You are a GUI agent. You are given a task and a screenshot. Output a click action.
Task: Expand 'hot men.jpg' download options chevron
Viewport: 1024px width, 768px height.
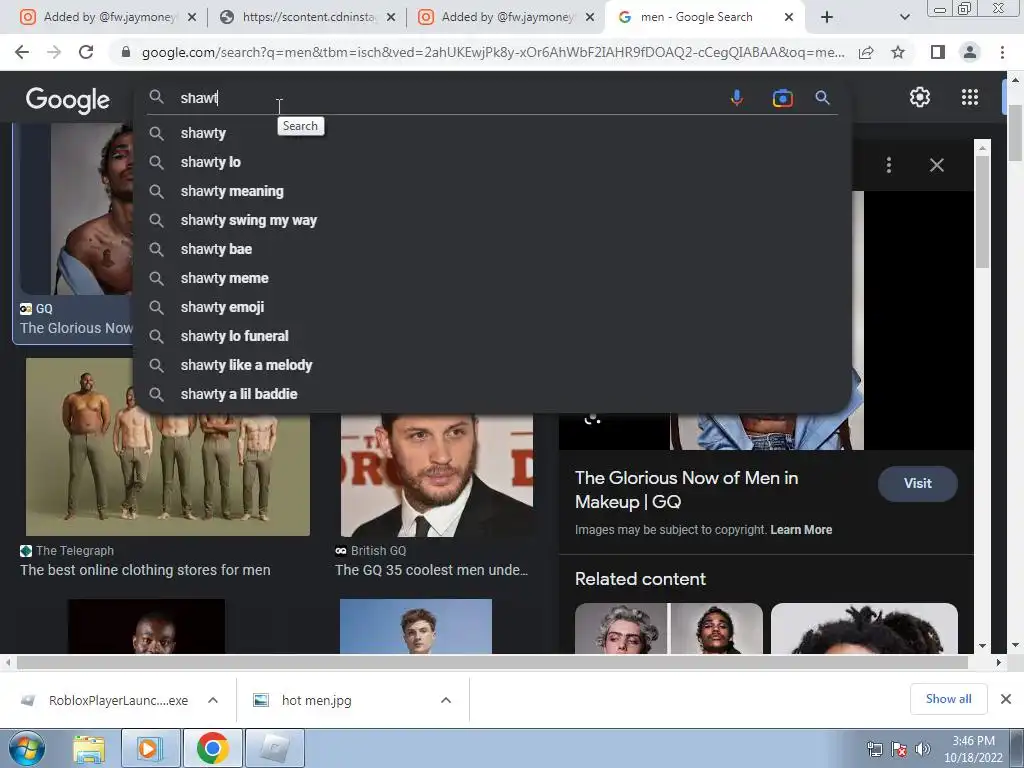(446, 700)
